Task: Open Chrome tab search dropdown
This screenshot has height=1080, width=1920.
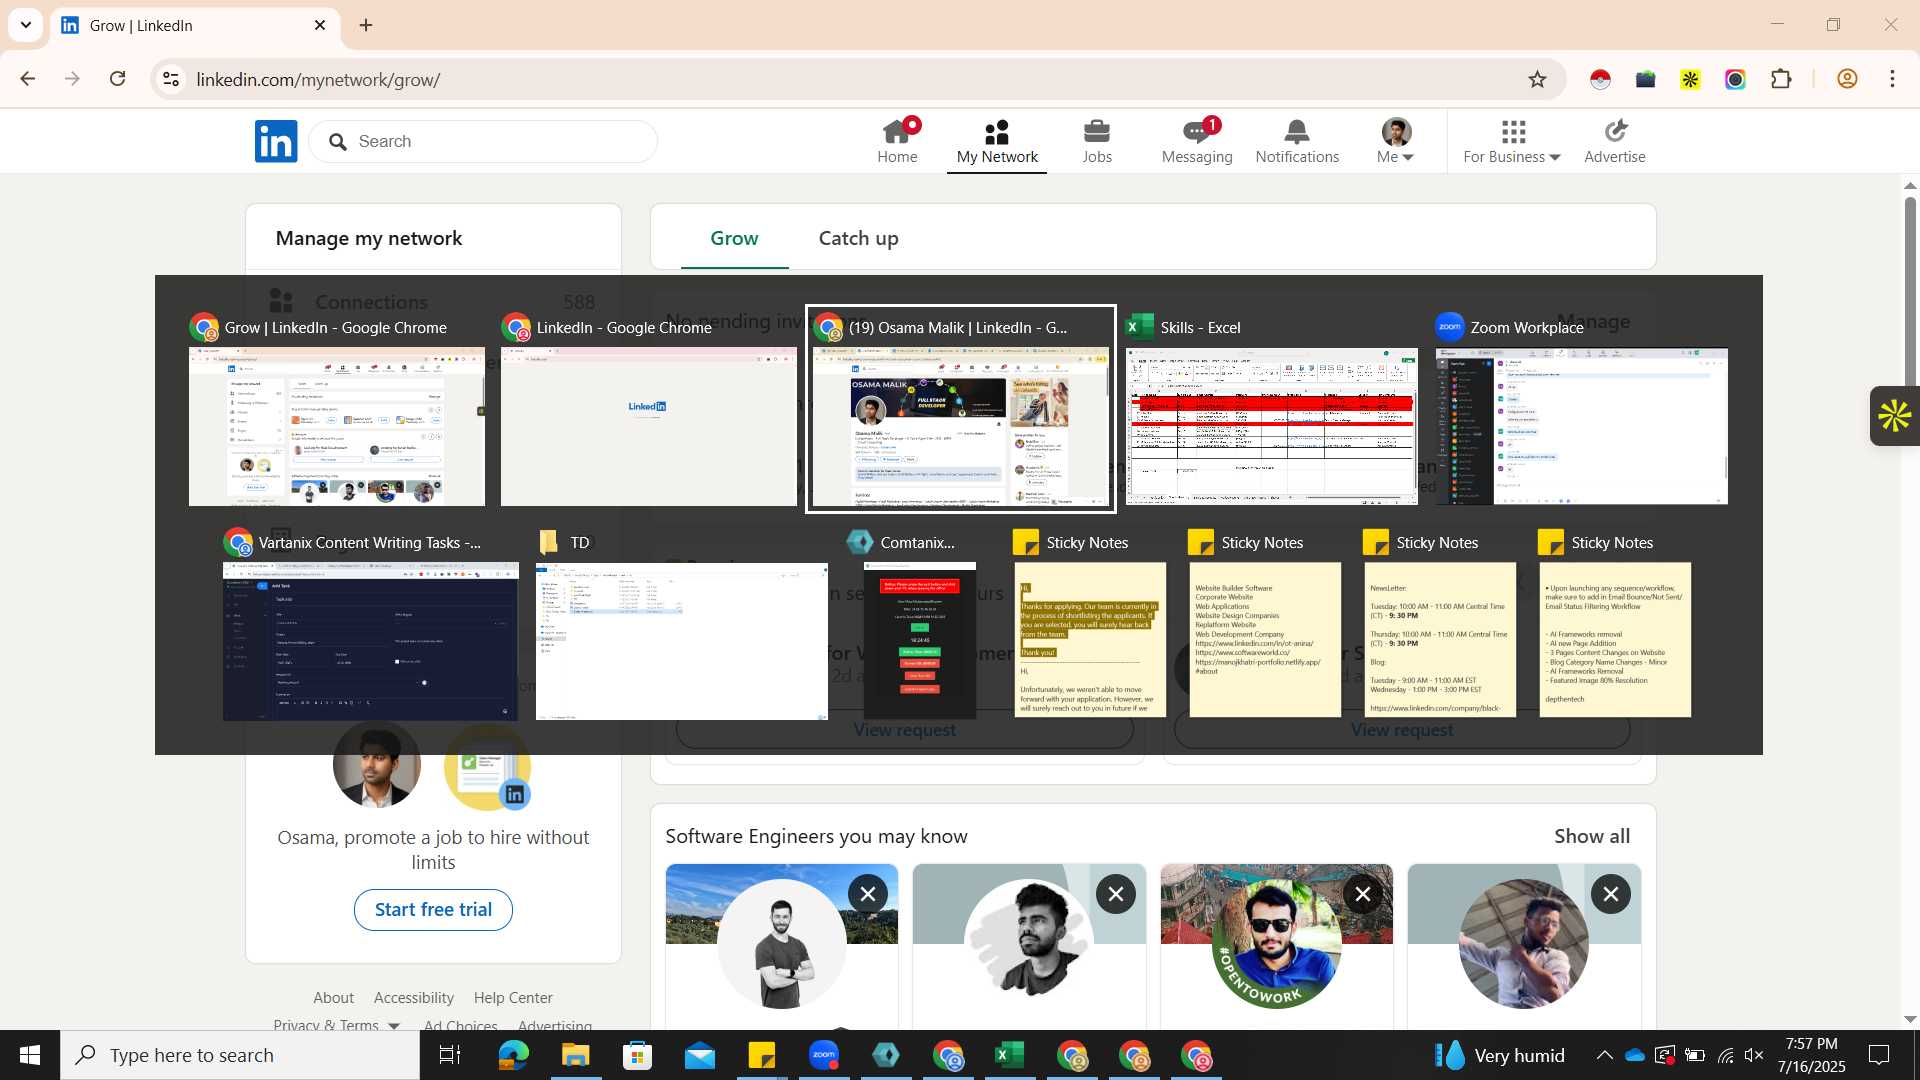Action: point(26,25)
